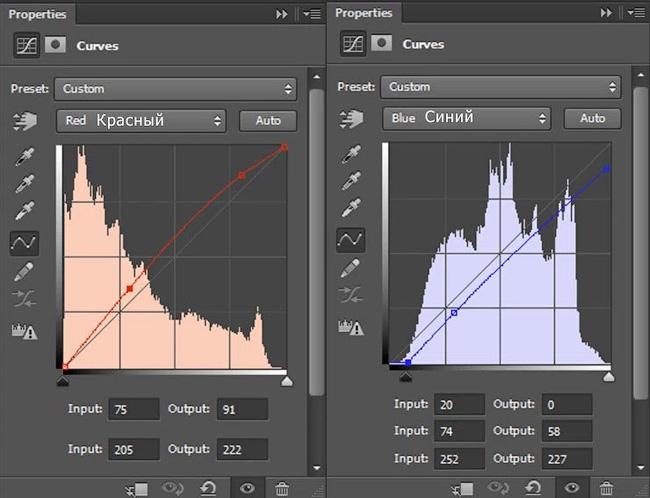Delete adjustment with trash icon in Blue panel
Screen dimensions: 650x498
click(606, 488)
